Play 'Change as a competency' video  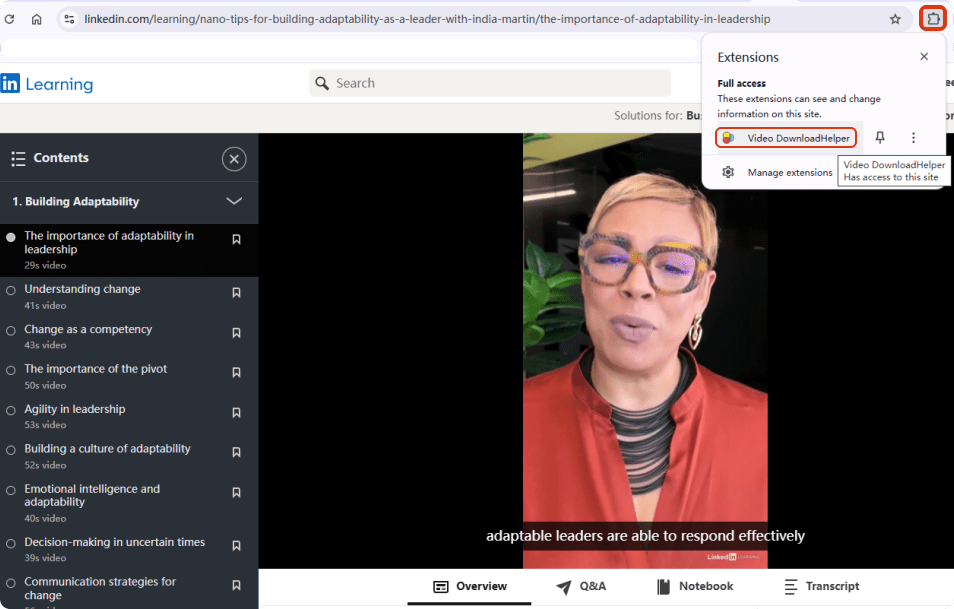88,329
